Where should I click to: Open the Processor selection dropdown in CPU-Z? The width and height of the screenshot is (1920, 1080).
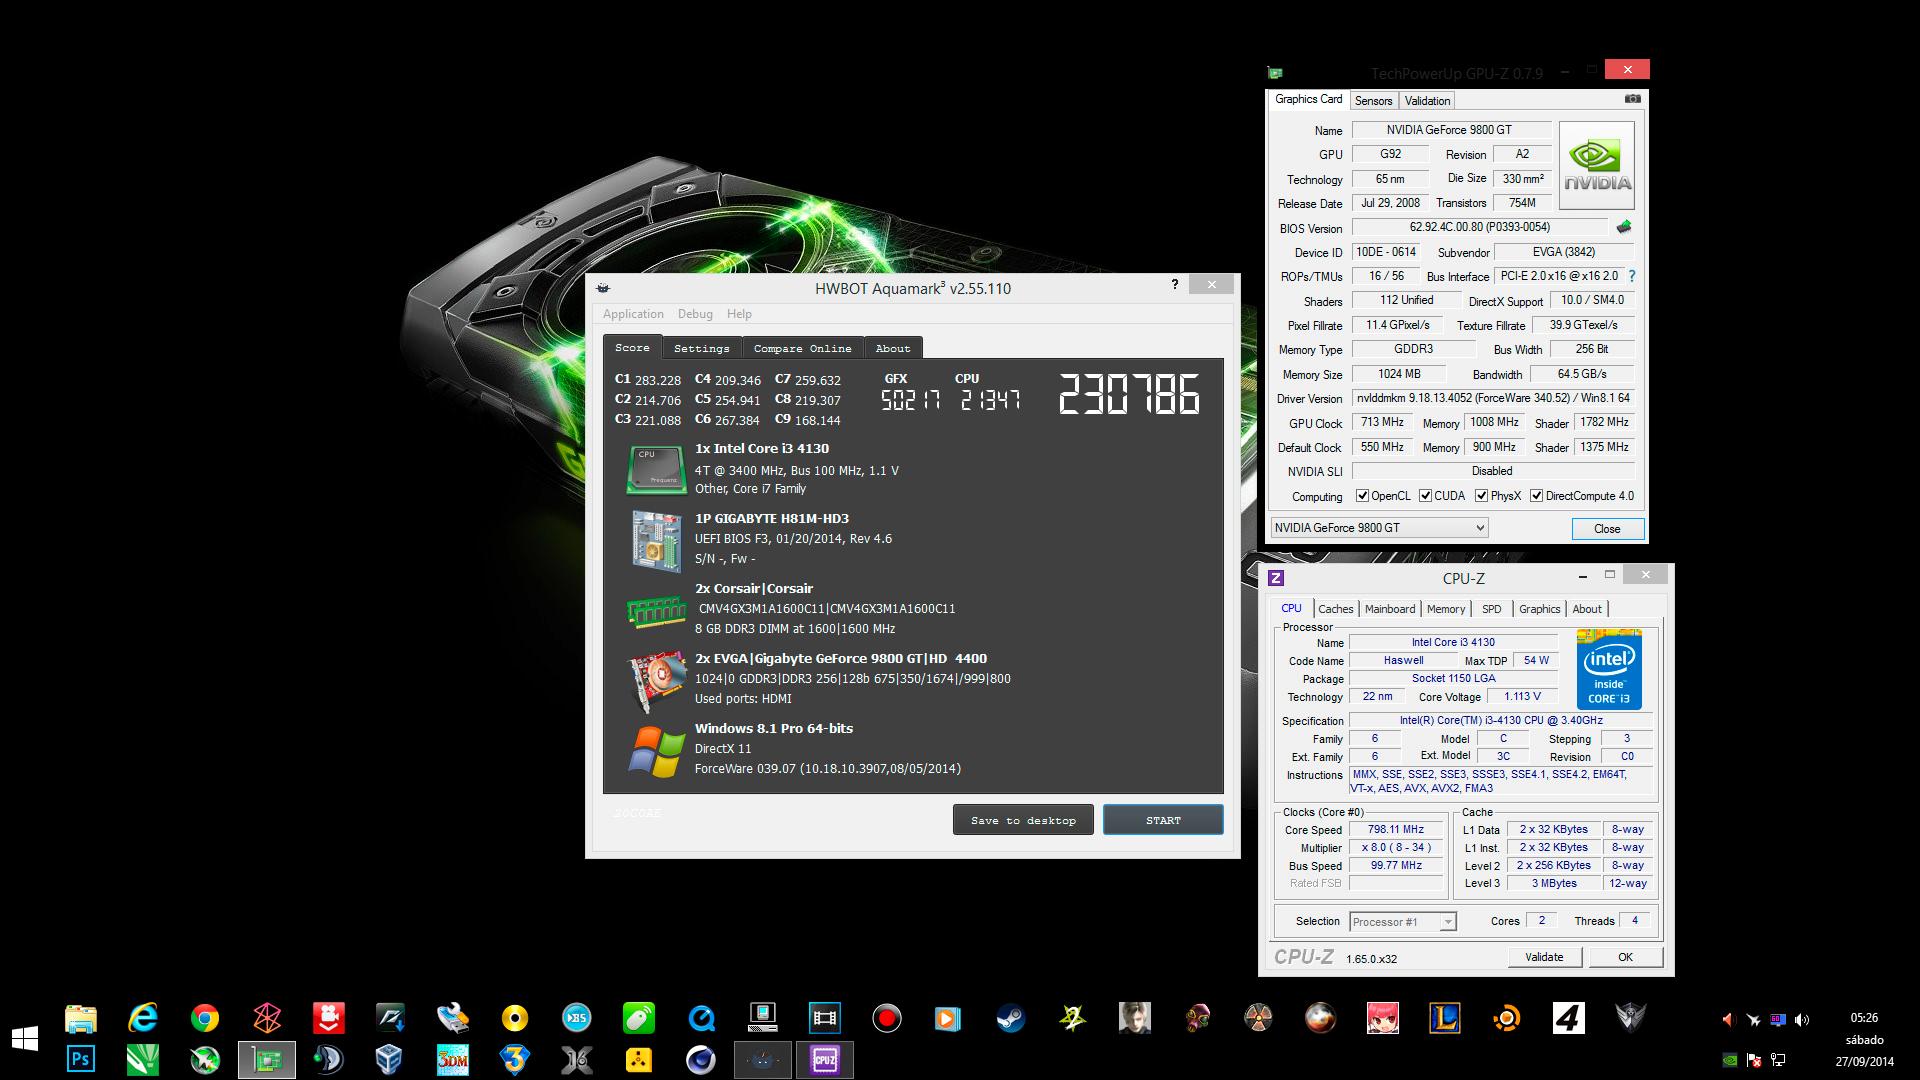[1402, 922]
